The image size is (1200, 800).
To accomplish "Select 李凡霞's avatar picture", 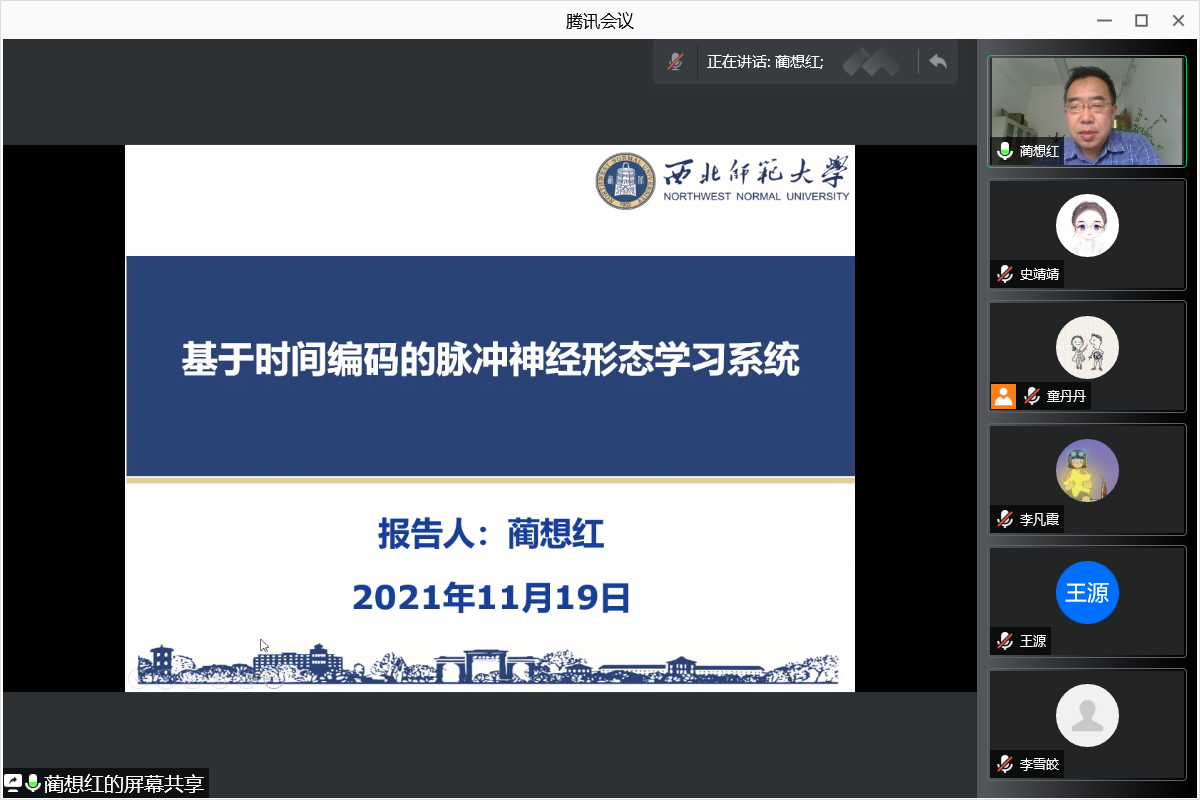I will 1087,470.
